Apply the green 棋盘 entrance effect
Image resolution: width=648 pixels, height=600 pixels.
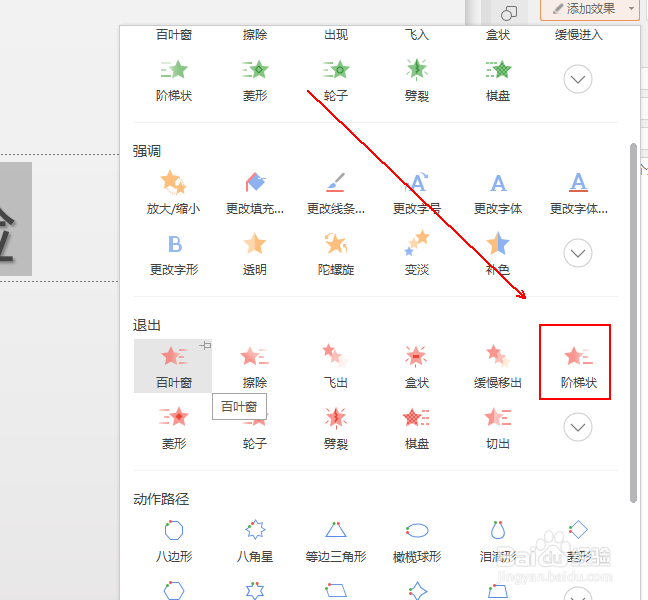point(498,80)
